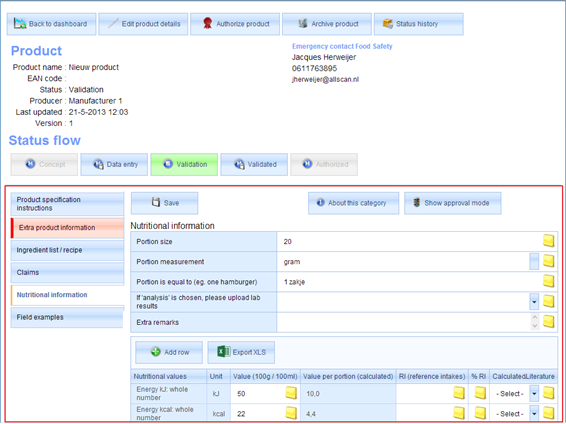Image resolution: width=566 pixels, height=424 pixels.
Task: Open note icon in lab results upload row
Action: pyautogui.click(x=549, y=301)
